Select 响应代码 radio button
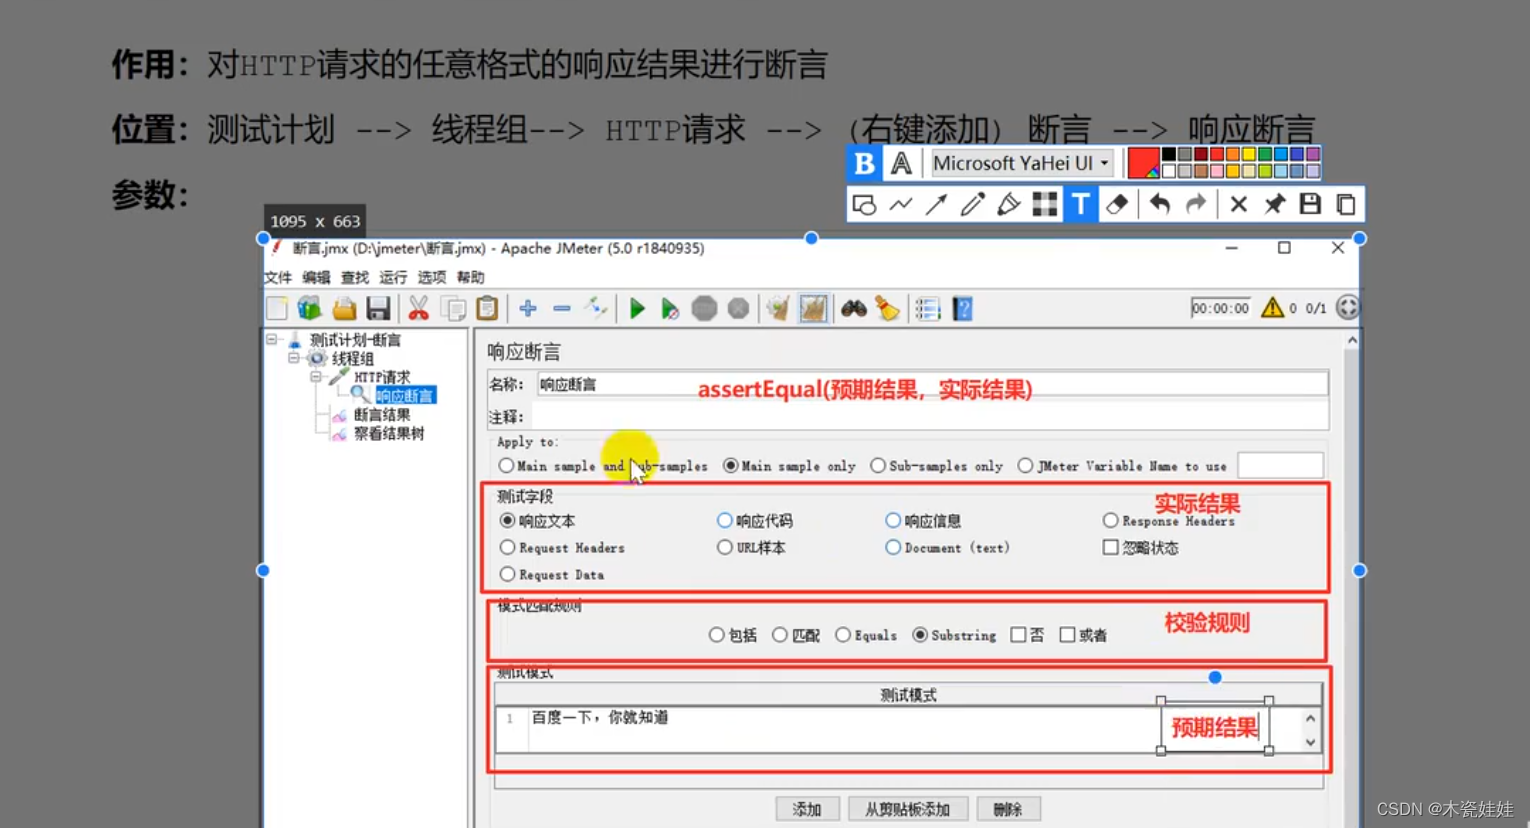 [x=725, y=520]
